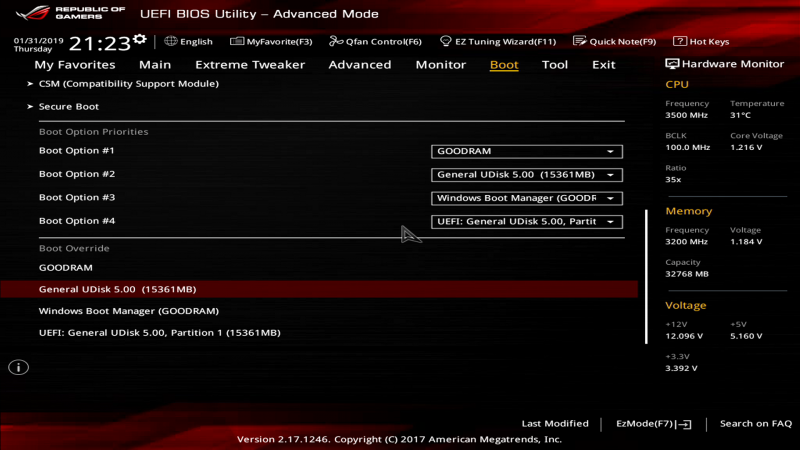Click the 01/31/2019 Thursday date
Image resolution: width=800 pixels, height=450 pixels.
tap(38, 45)
